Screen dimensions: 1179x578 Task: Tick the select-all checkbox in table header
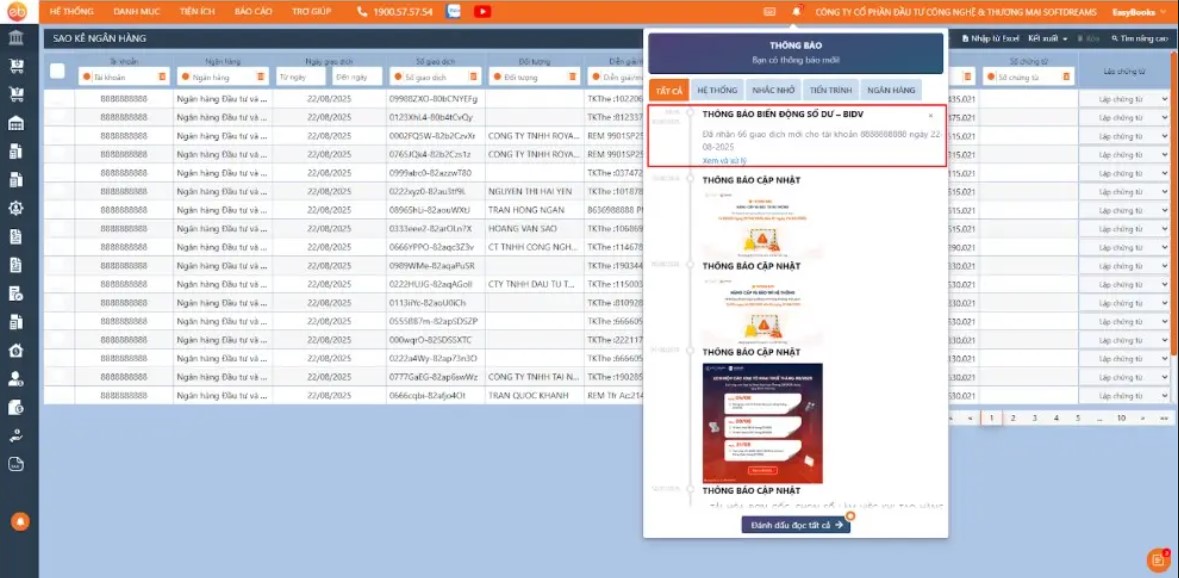click(x=57, y=71)
